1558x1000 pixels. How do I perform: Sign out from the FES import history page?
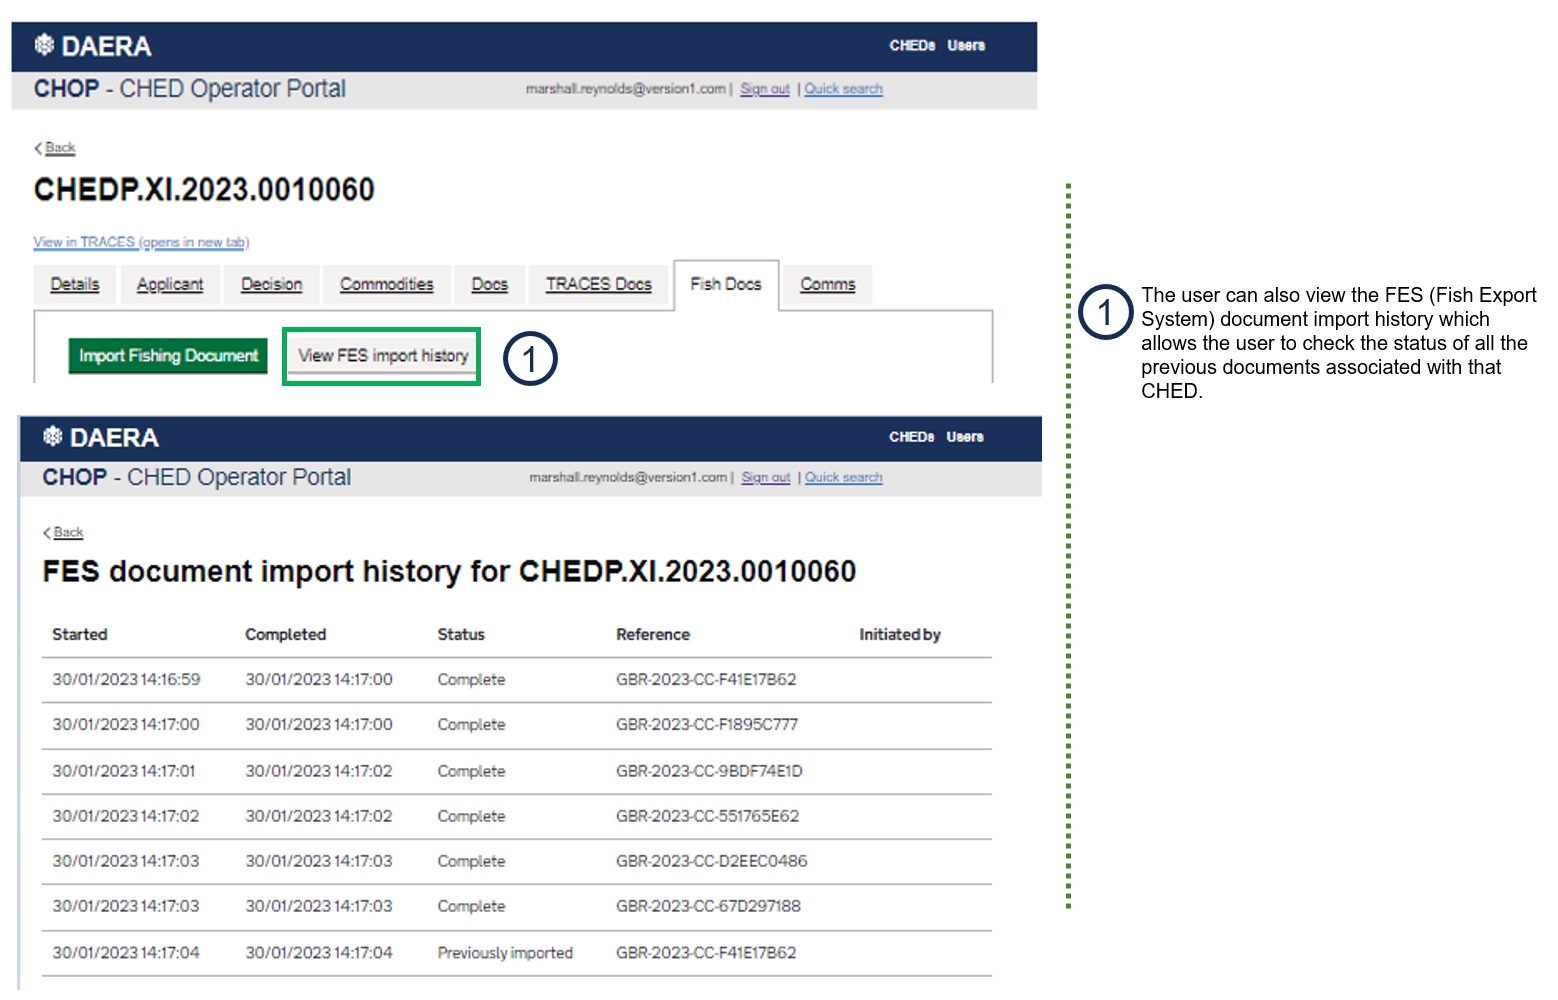766,478
